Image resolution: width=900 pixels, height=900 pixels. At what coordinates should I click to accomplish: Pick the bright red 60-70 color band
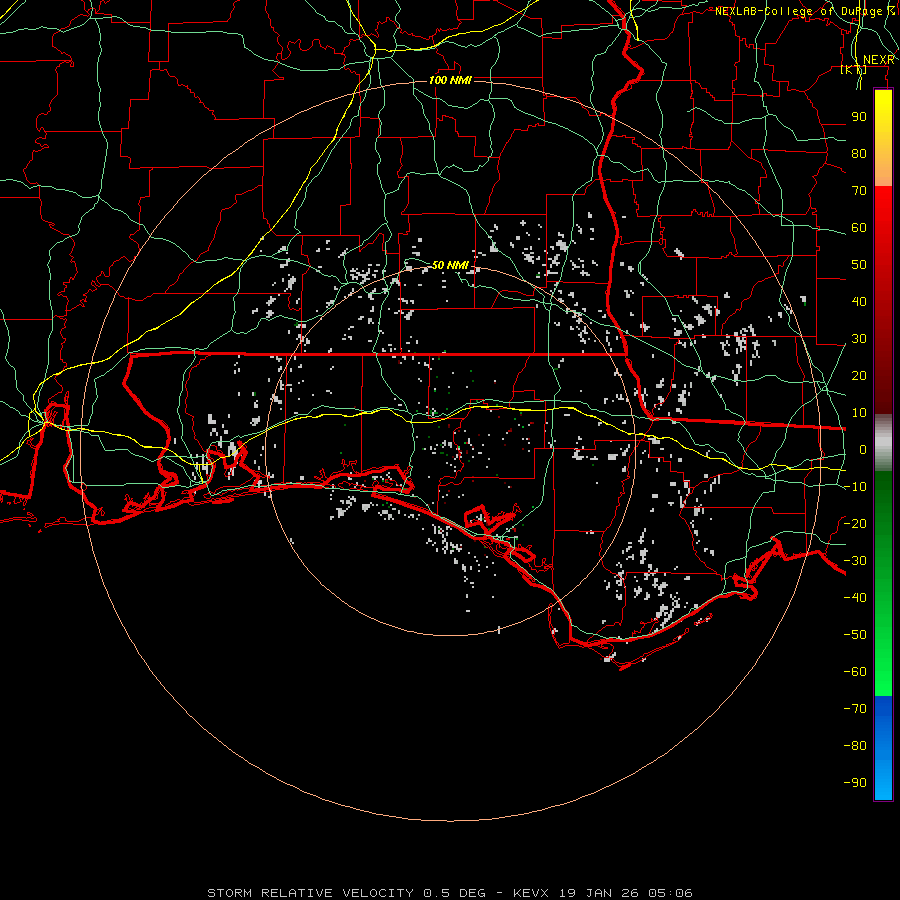click(883, 205)
